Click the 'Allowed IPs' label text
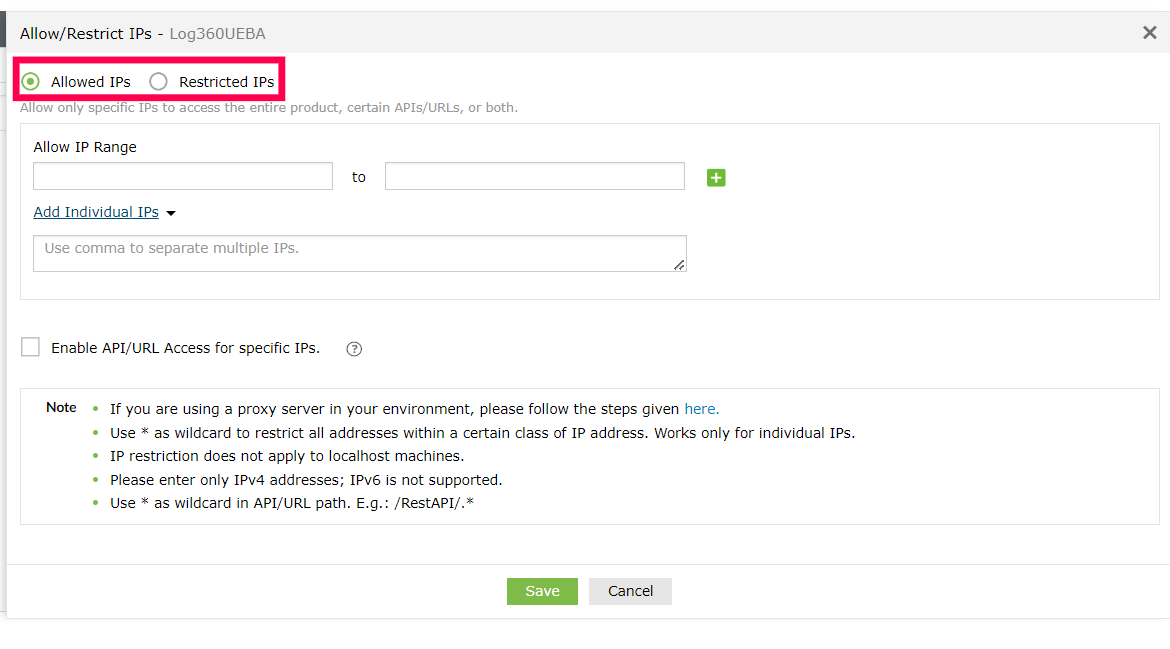The height and width of the screenshot is (649, 1170). (x=91, y=82)
